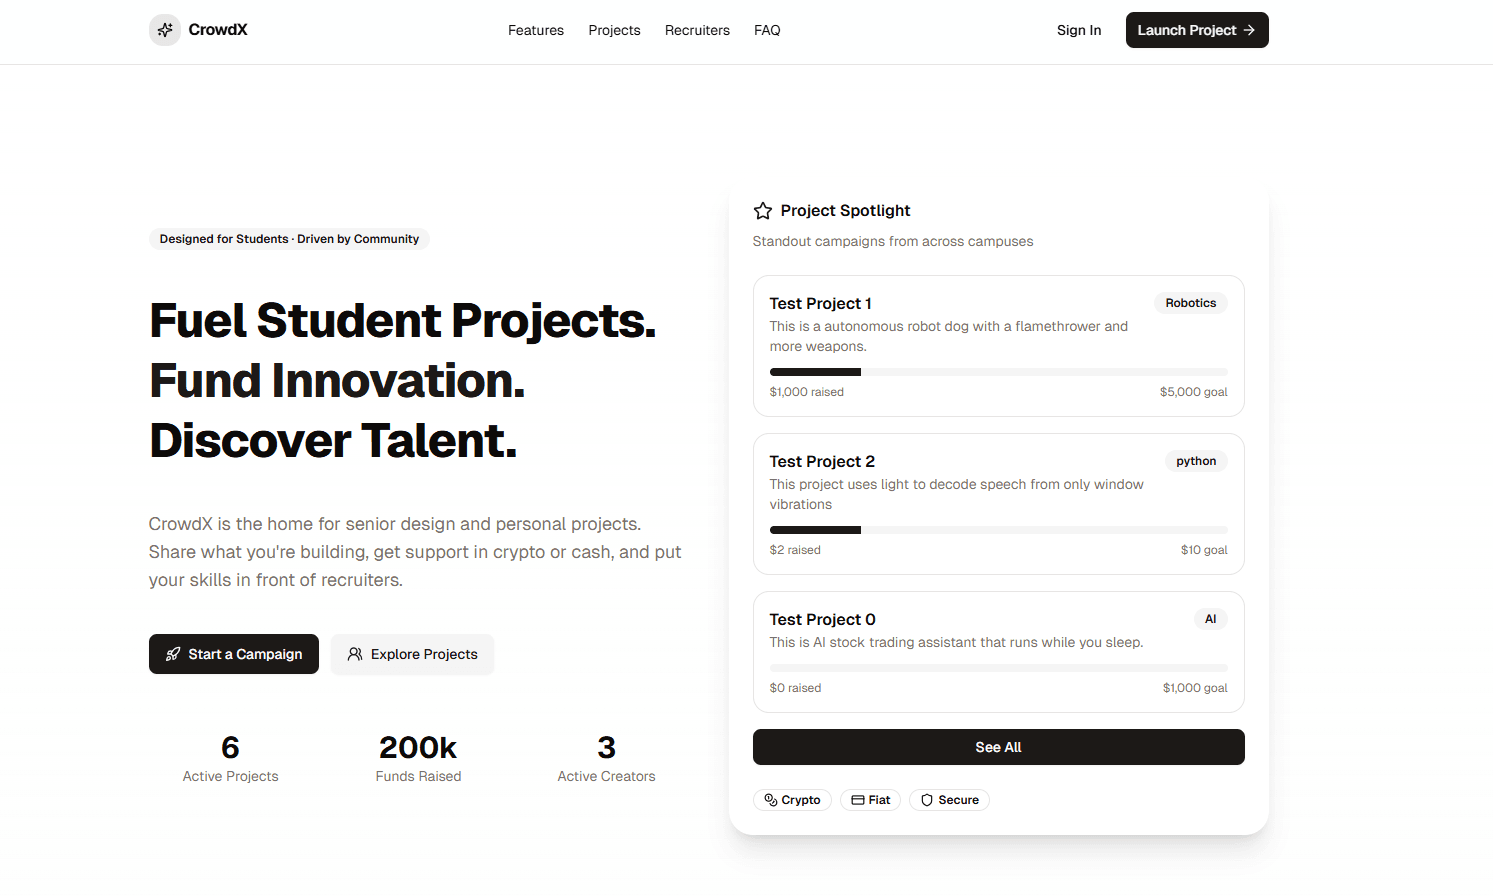Select the AI tag on Test Project 0

coord(1211,619)
